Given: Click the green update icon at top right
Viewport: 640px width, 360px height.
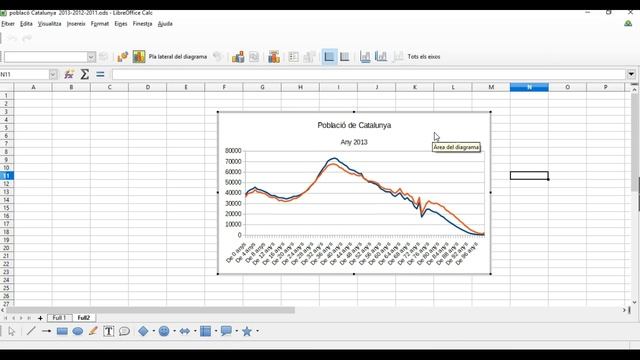Looking at the screenshot, I should coord(628,24).
